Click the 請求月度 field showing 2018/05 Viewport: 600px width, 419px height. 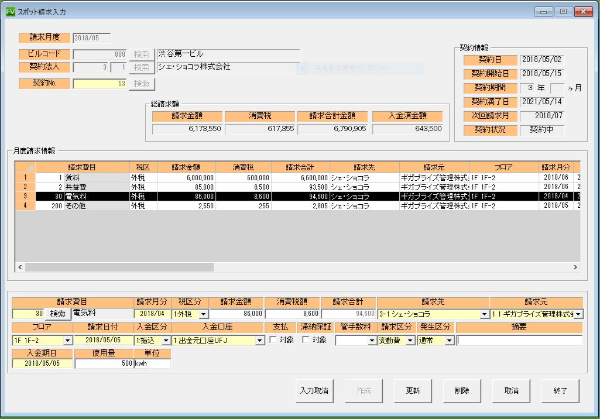[91, 38]
